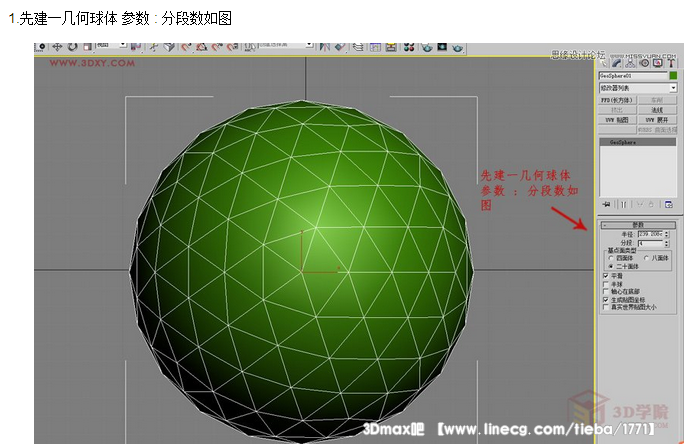Toggle keyboard shortcut override icon

point(169,47)
